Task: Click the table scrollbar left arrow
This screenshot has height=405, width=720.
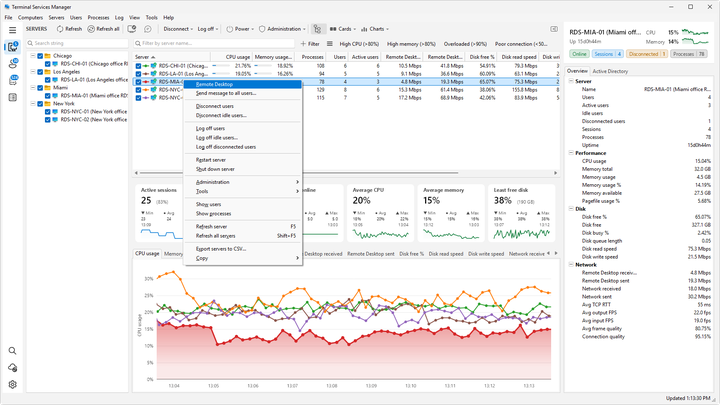Action: point(136,173)
